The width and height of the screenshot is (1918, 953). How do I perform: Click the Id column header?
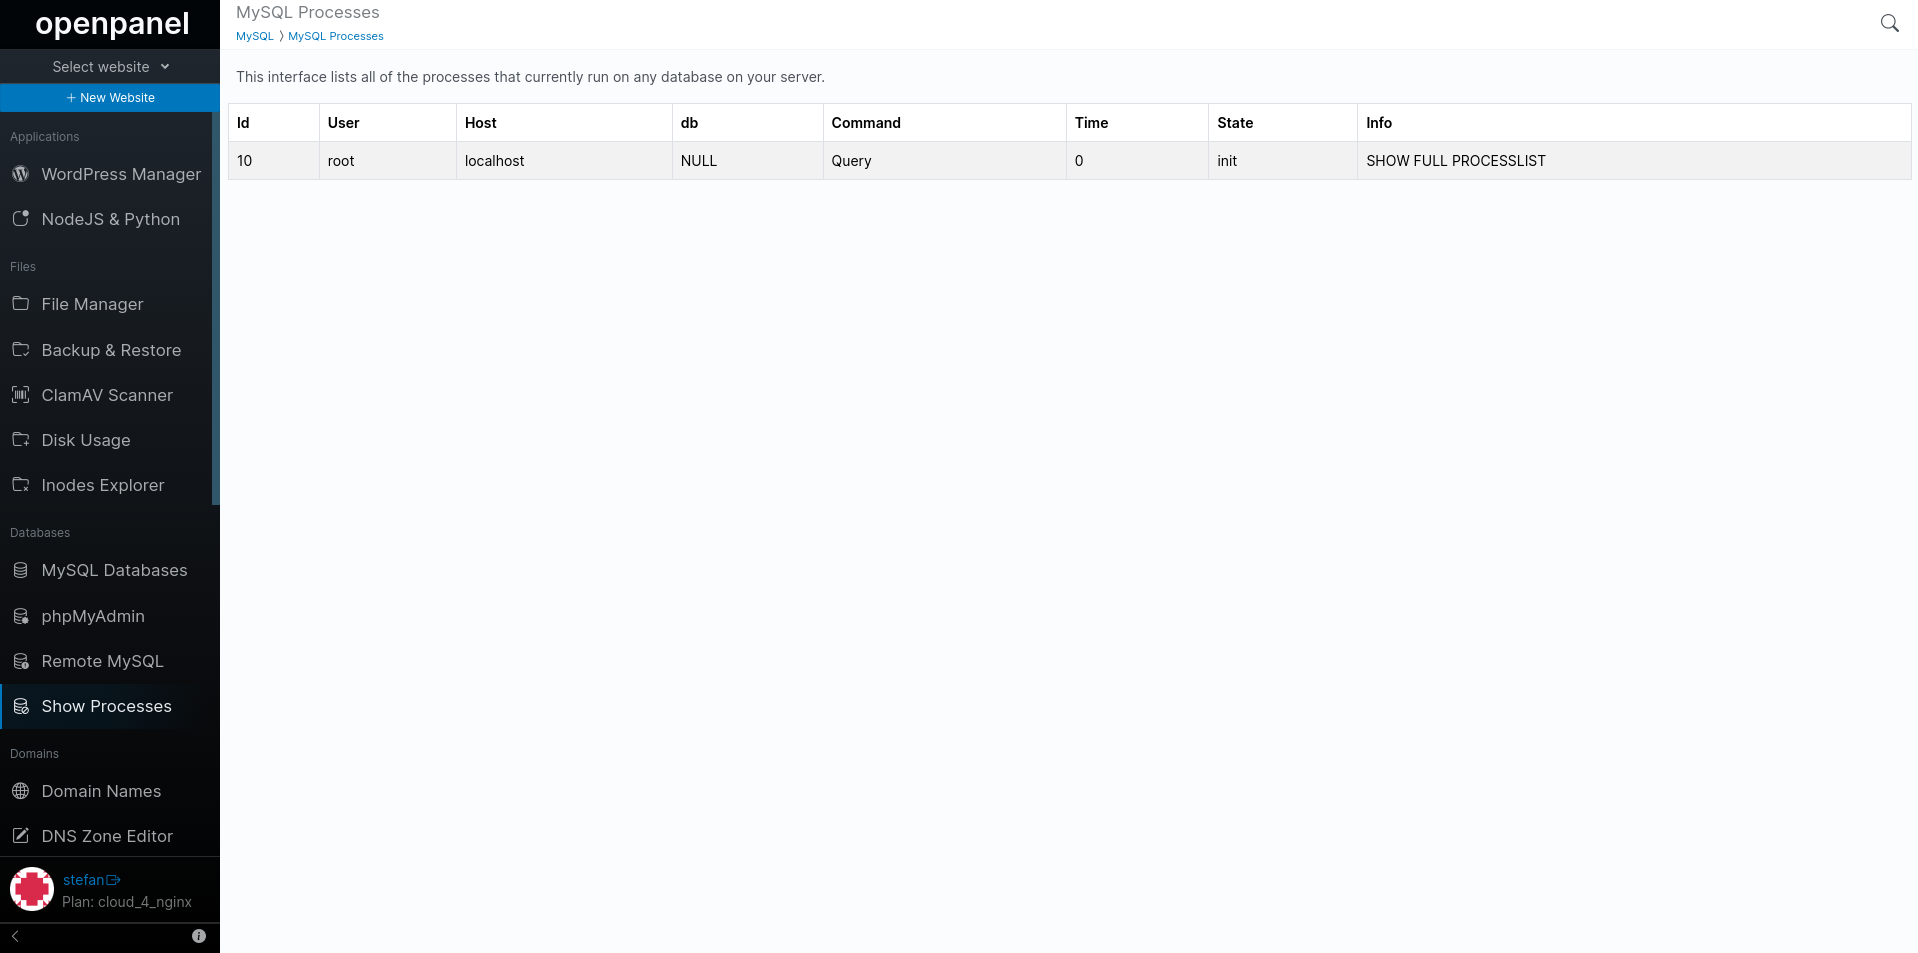tap(273, 123)
